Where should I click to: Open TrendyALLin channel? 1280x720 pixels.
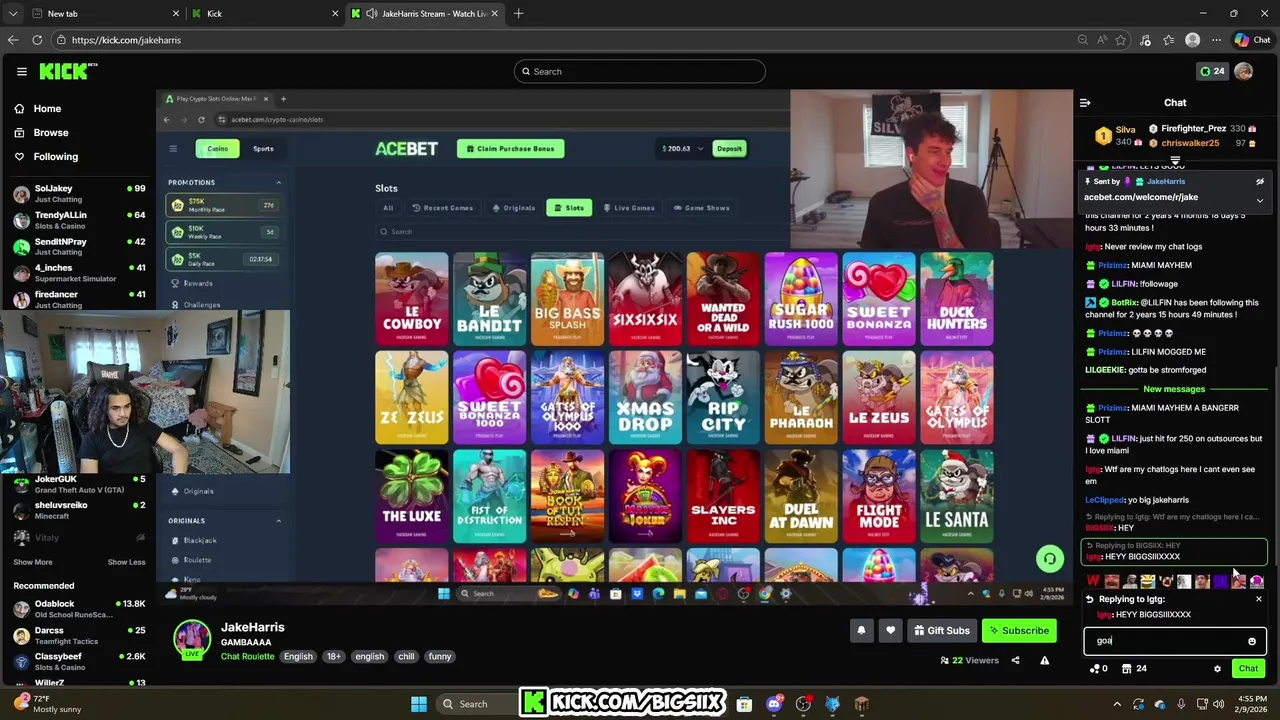tap(78, 220)
